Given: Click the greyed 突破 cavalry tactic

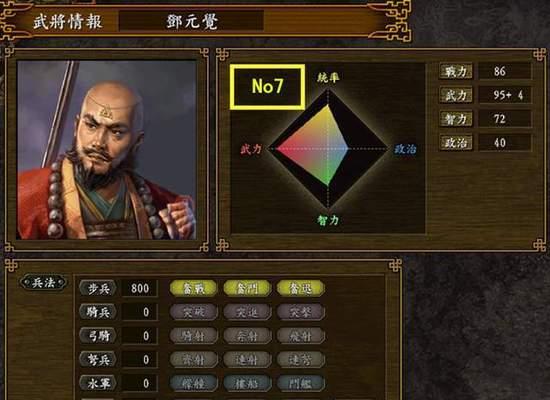Looking at the screenshot, I should tap(193, 312).
